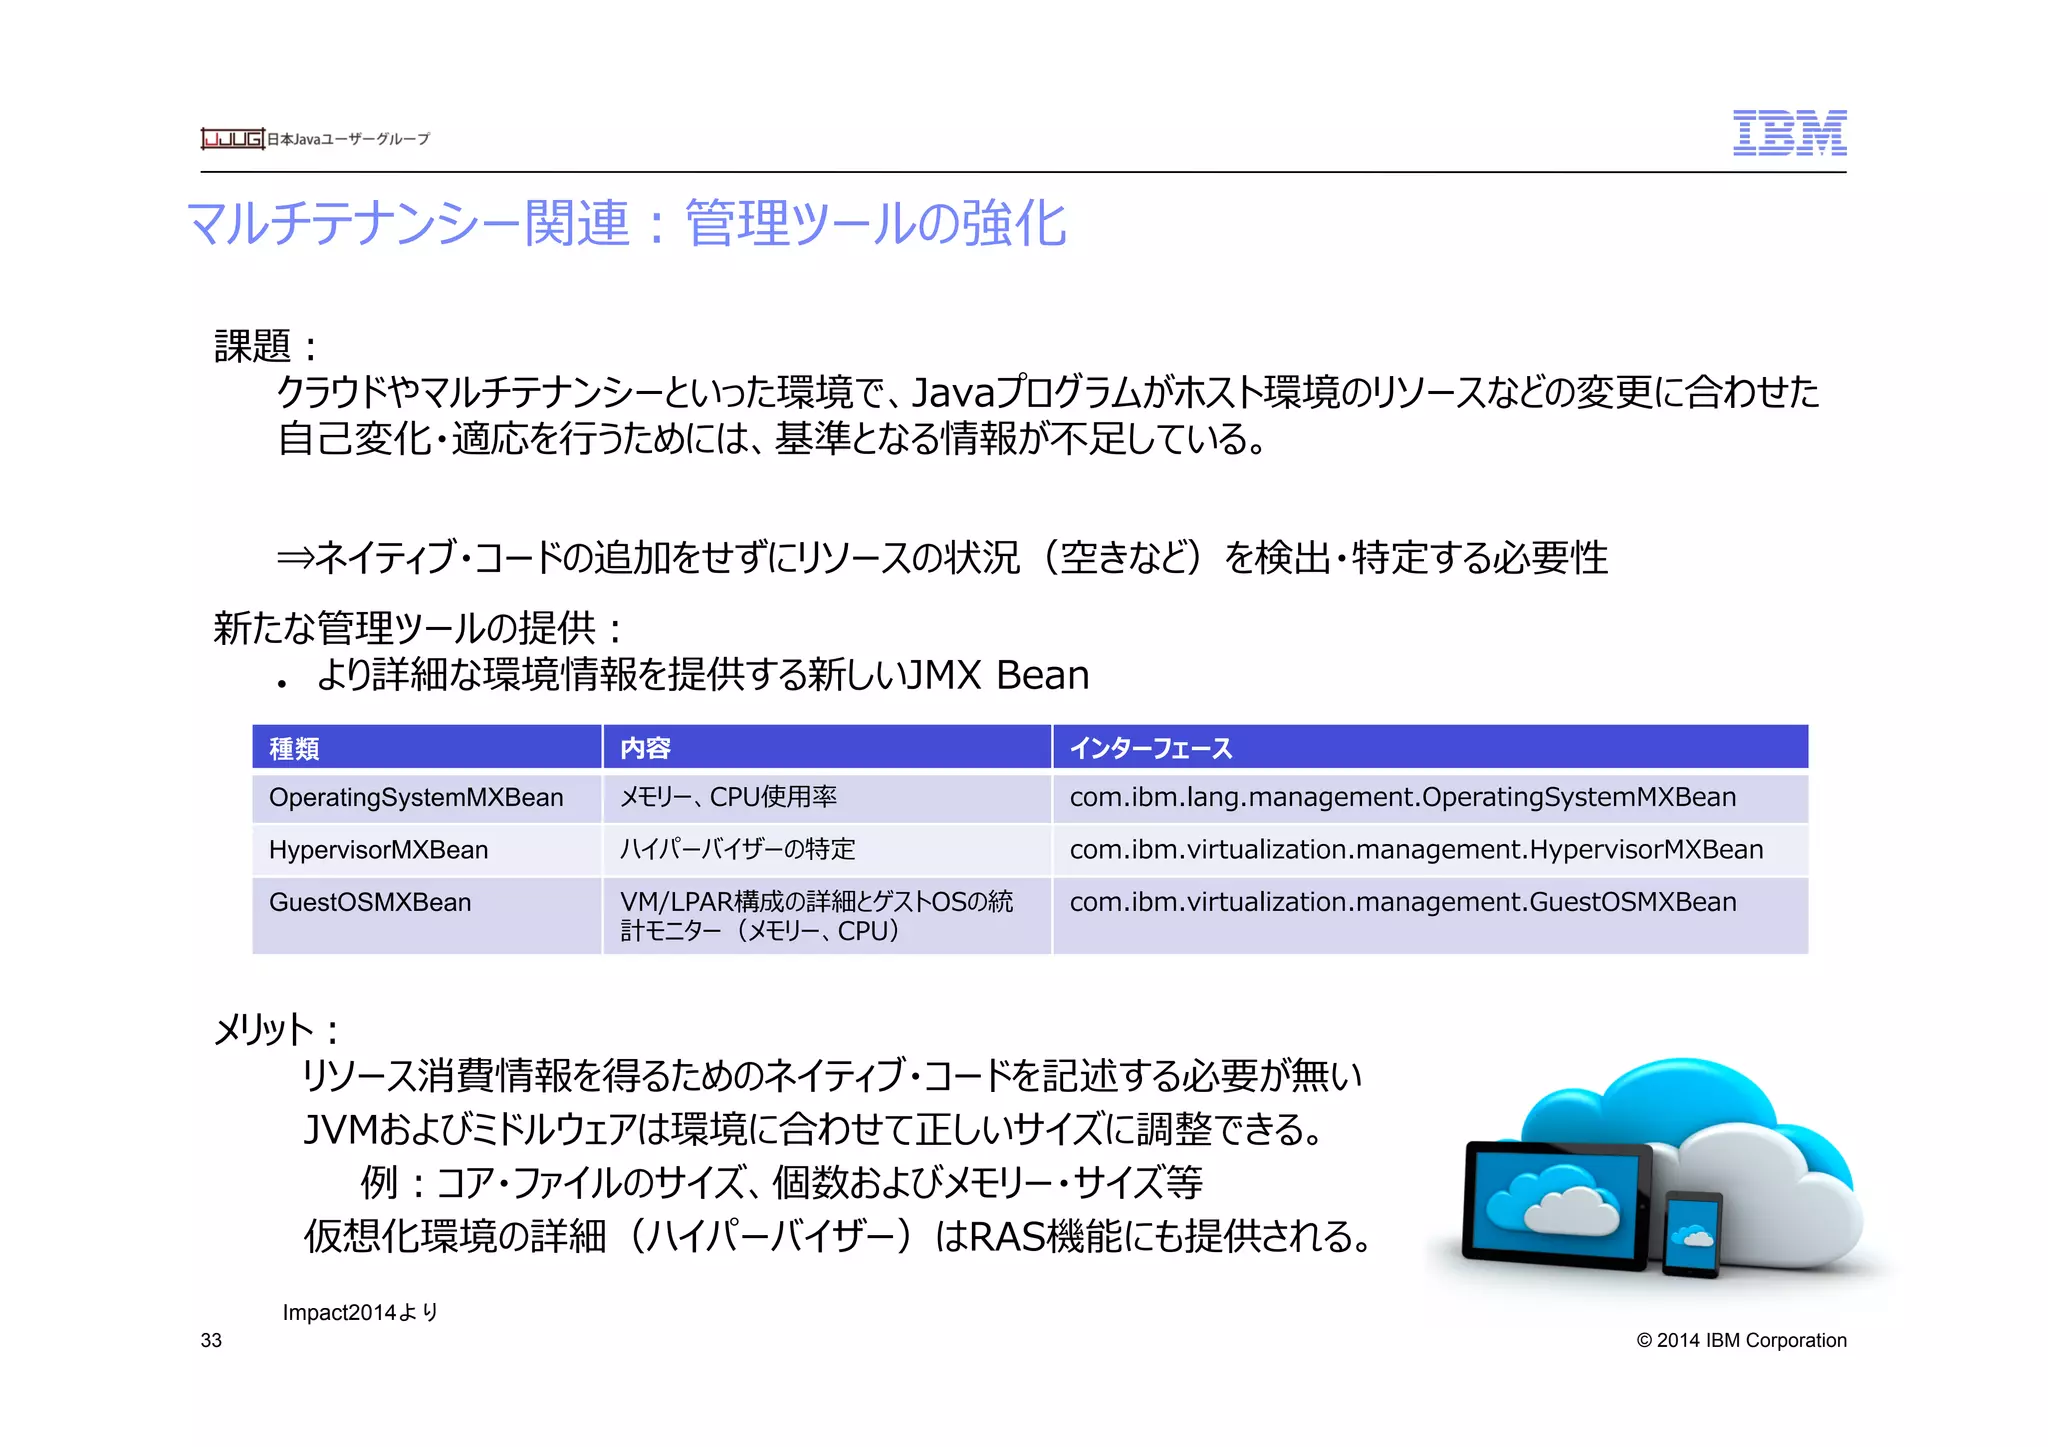The width and height of the screenshot is (2048, 1447).
Task: Click the line beginning リソース消費情報を得る
Action: [x=832, y=1075]
